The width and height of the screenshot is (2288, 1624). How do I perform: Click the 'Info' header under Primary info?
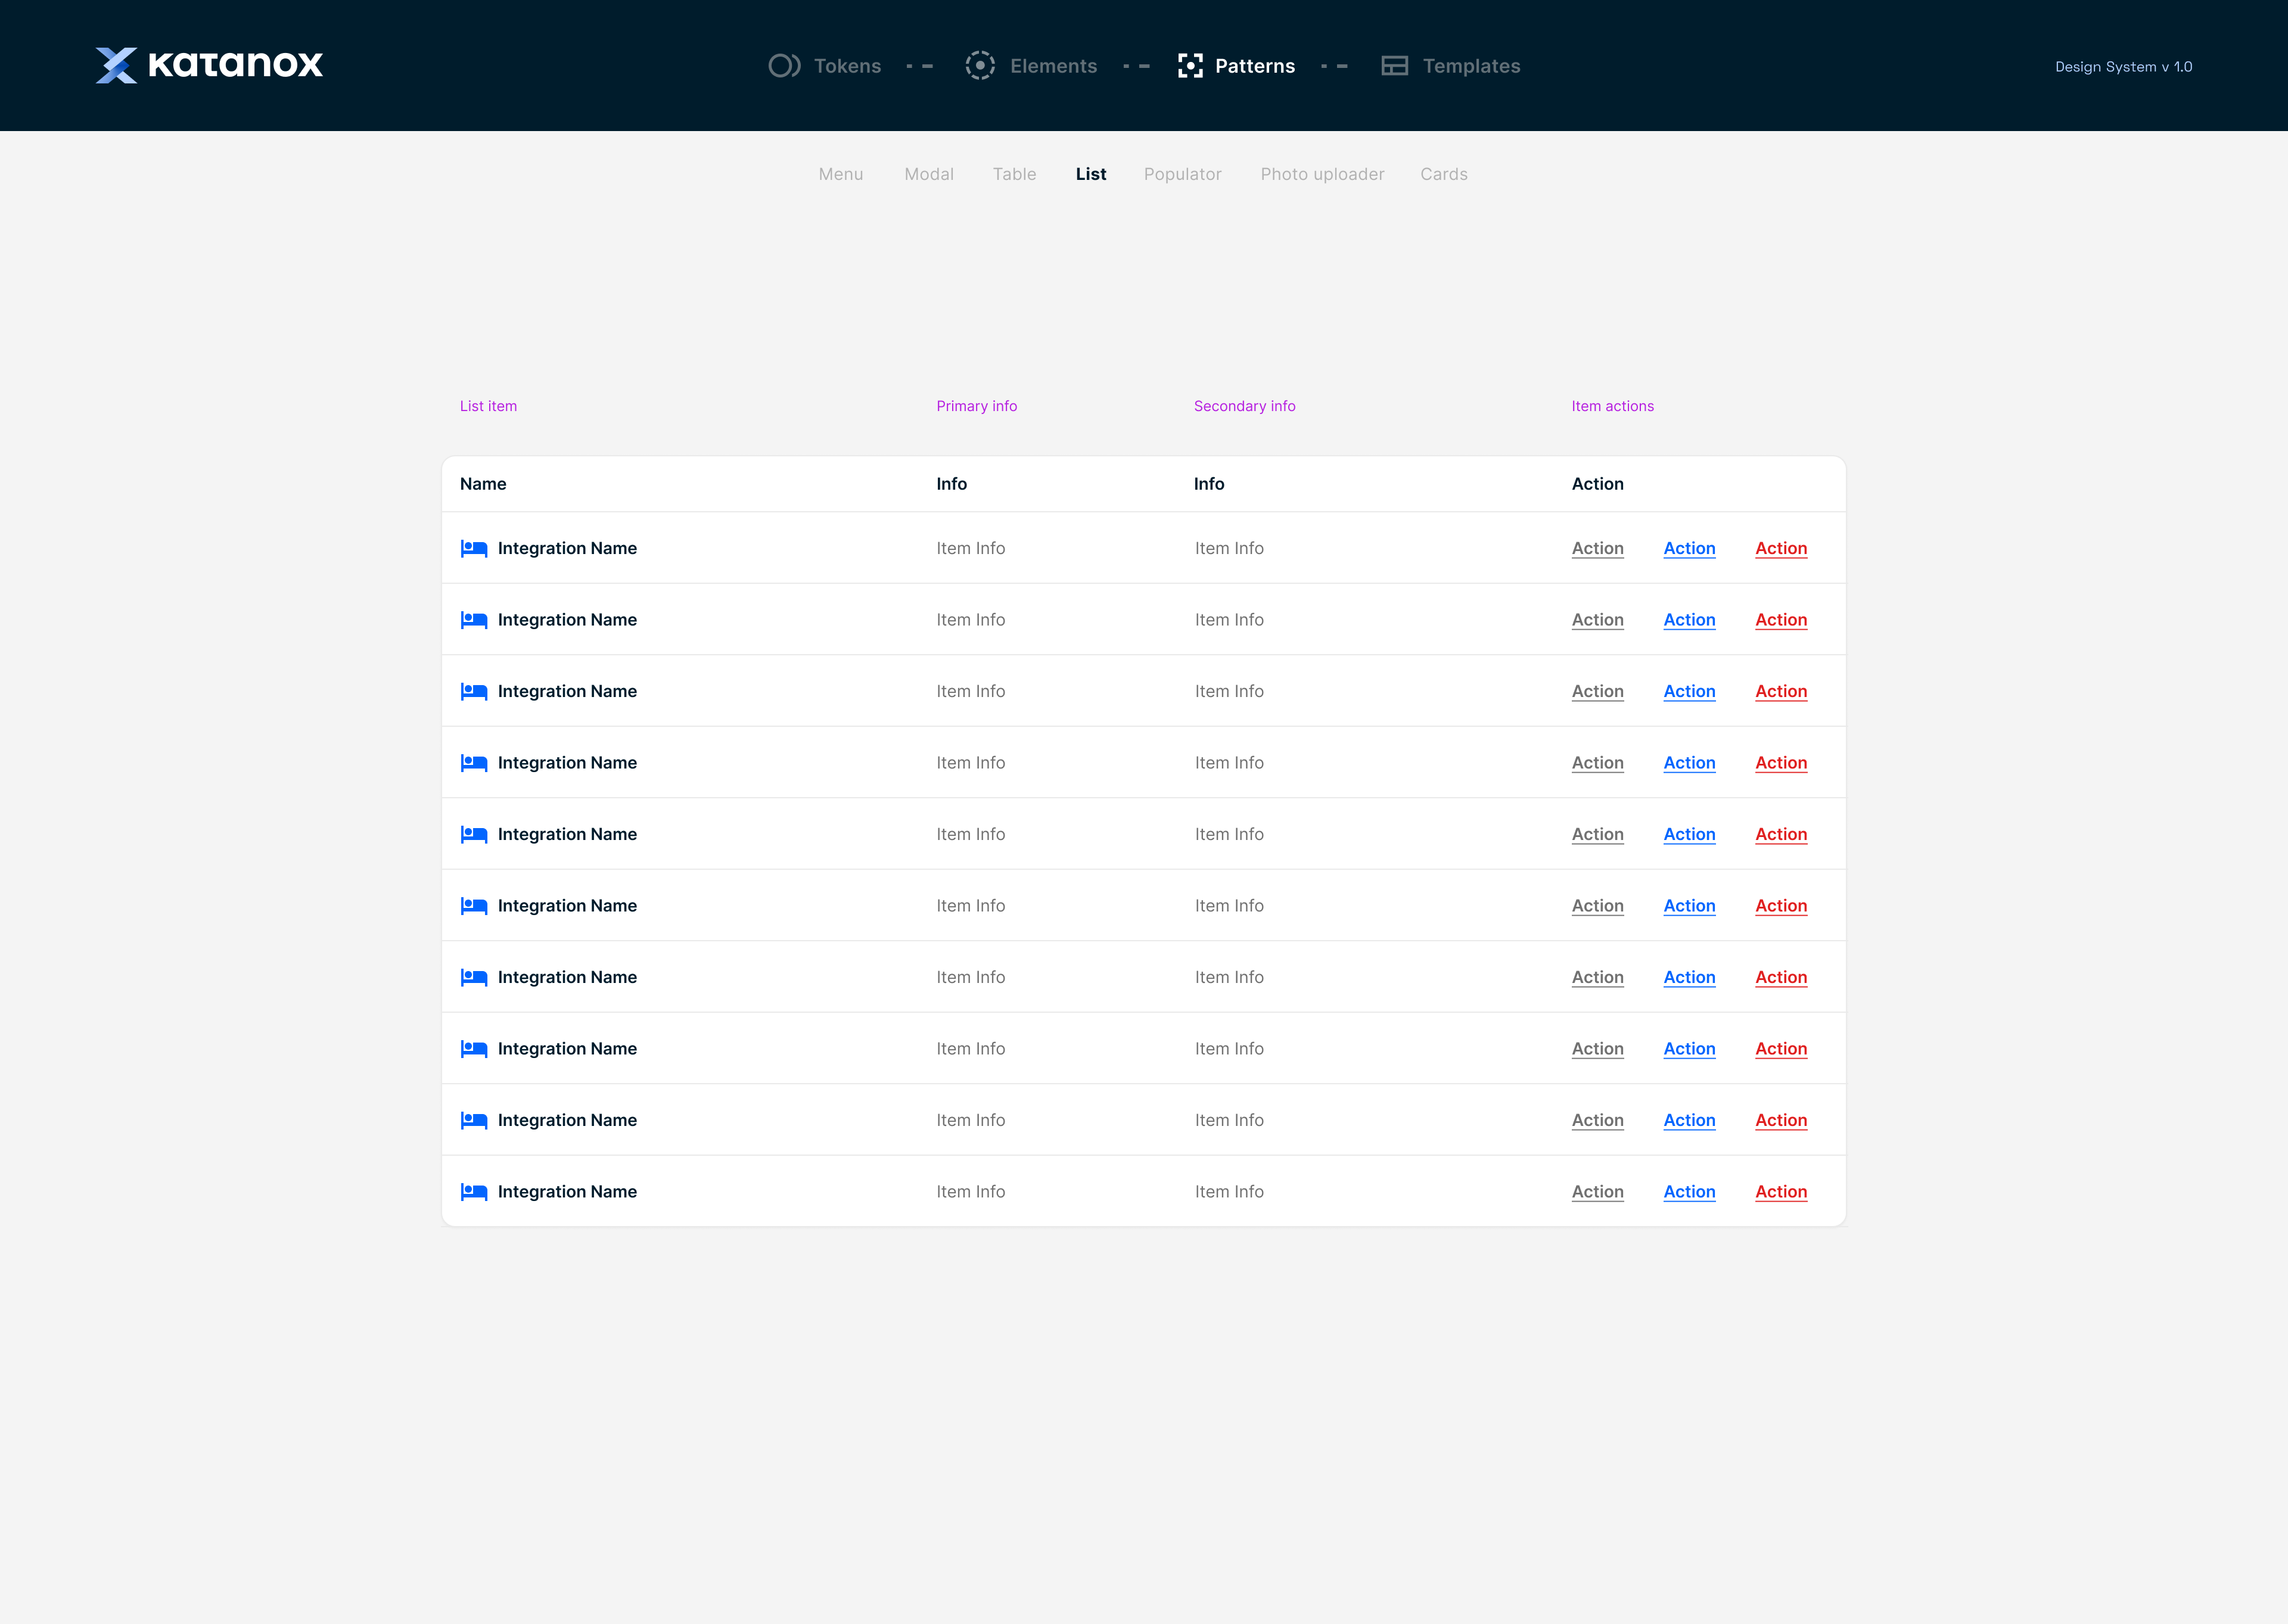[951, 484]
